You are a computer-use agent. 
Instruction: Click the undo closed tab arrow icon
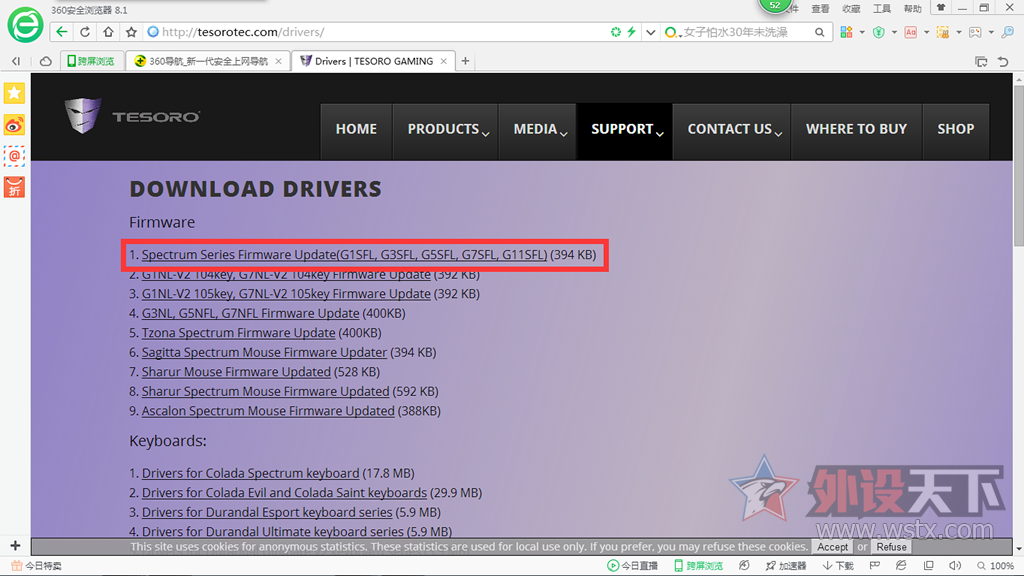pyautogui.click(x=1003, y=61)
